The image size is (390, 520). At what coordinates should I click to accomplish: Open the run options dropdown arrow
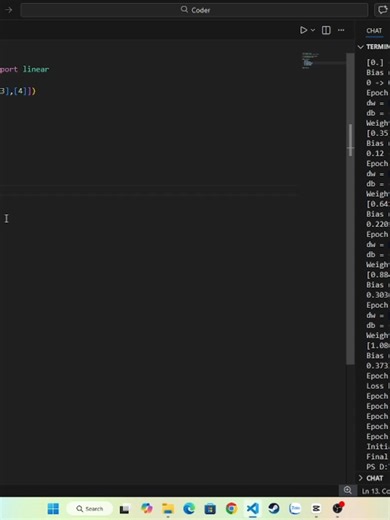pos(313,30)
